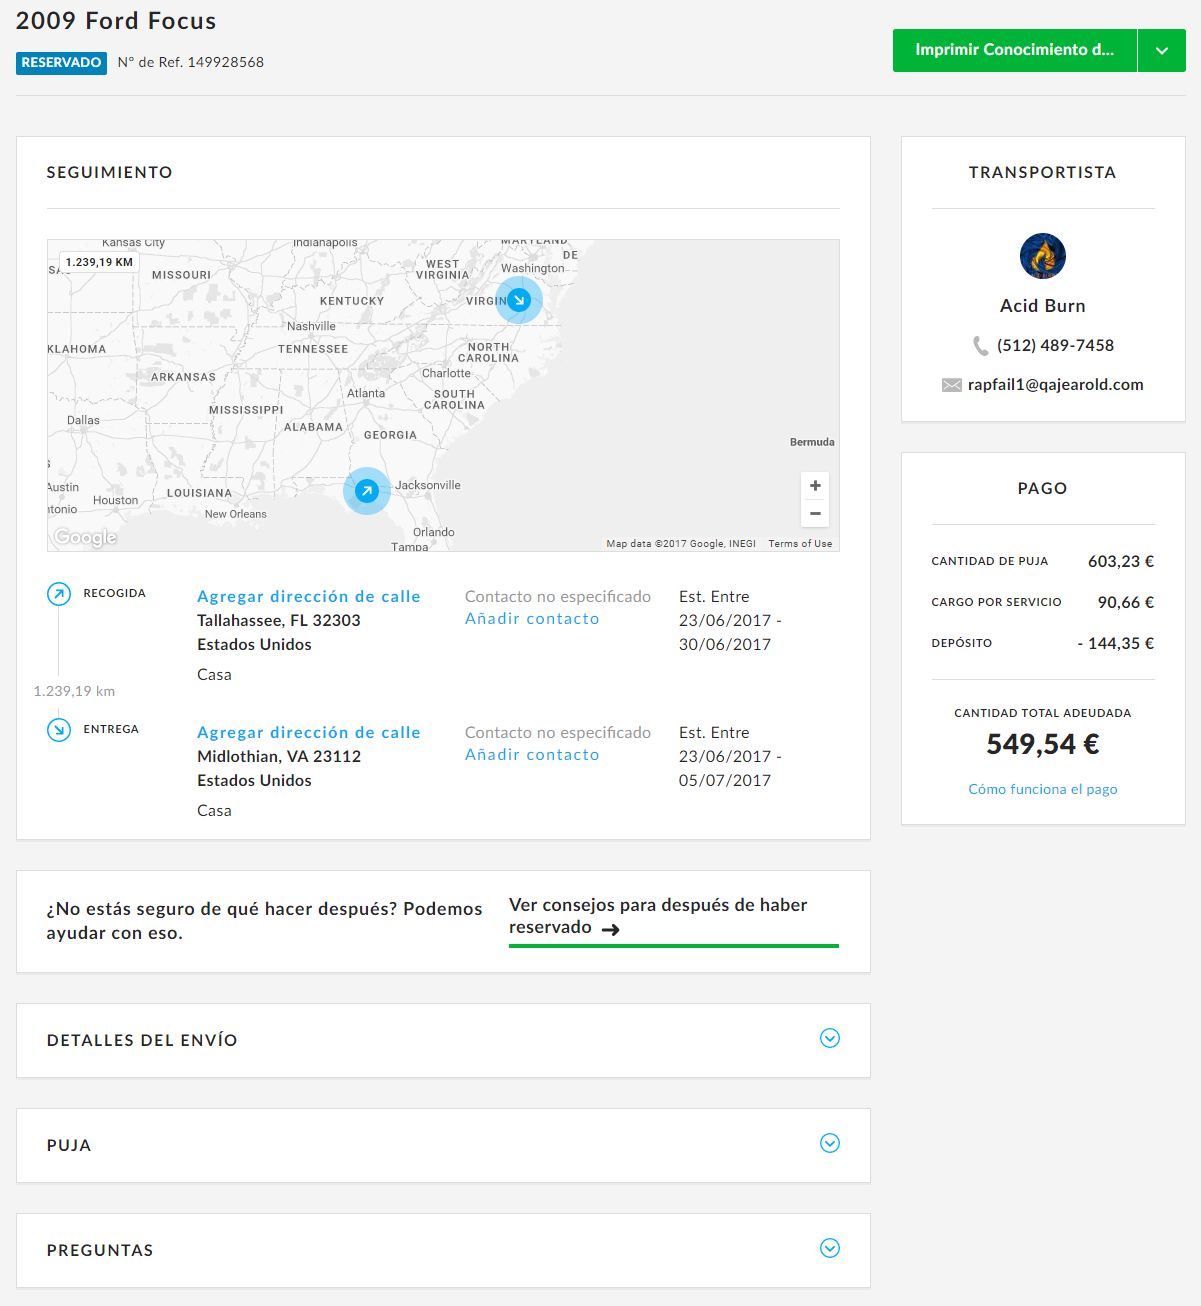
Task: Add street address for Tallahassee pickup
Action: click(x=308, y=597)
